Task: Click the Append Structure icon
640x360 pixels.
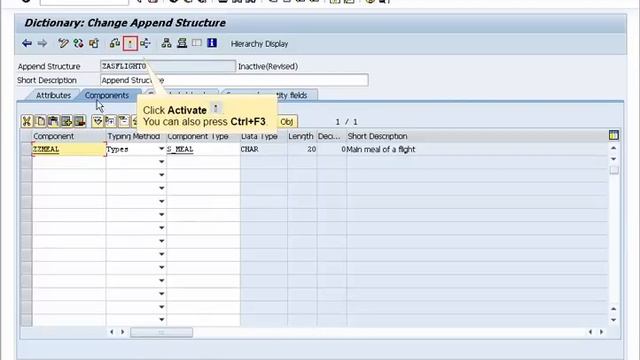Action: click(x=182, y=43)
